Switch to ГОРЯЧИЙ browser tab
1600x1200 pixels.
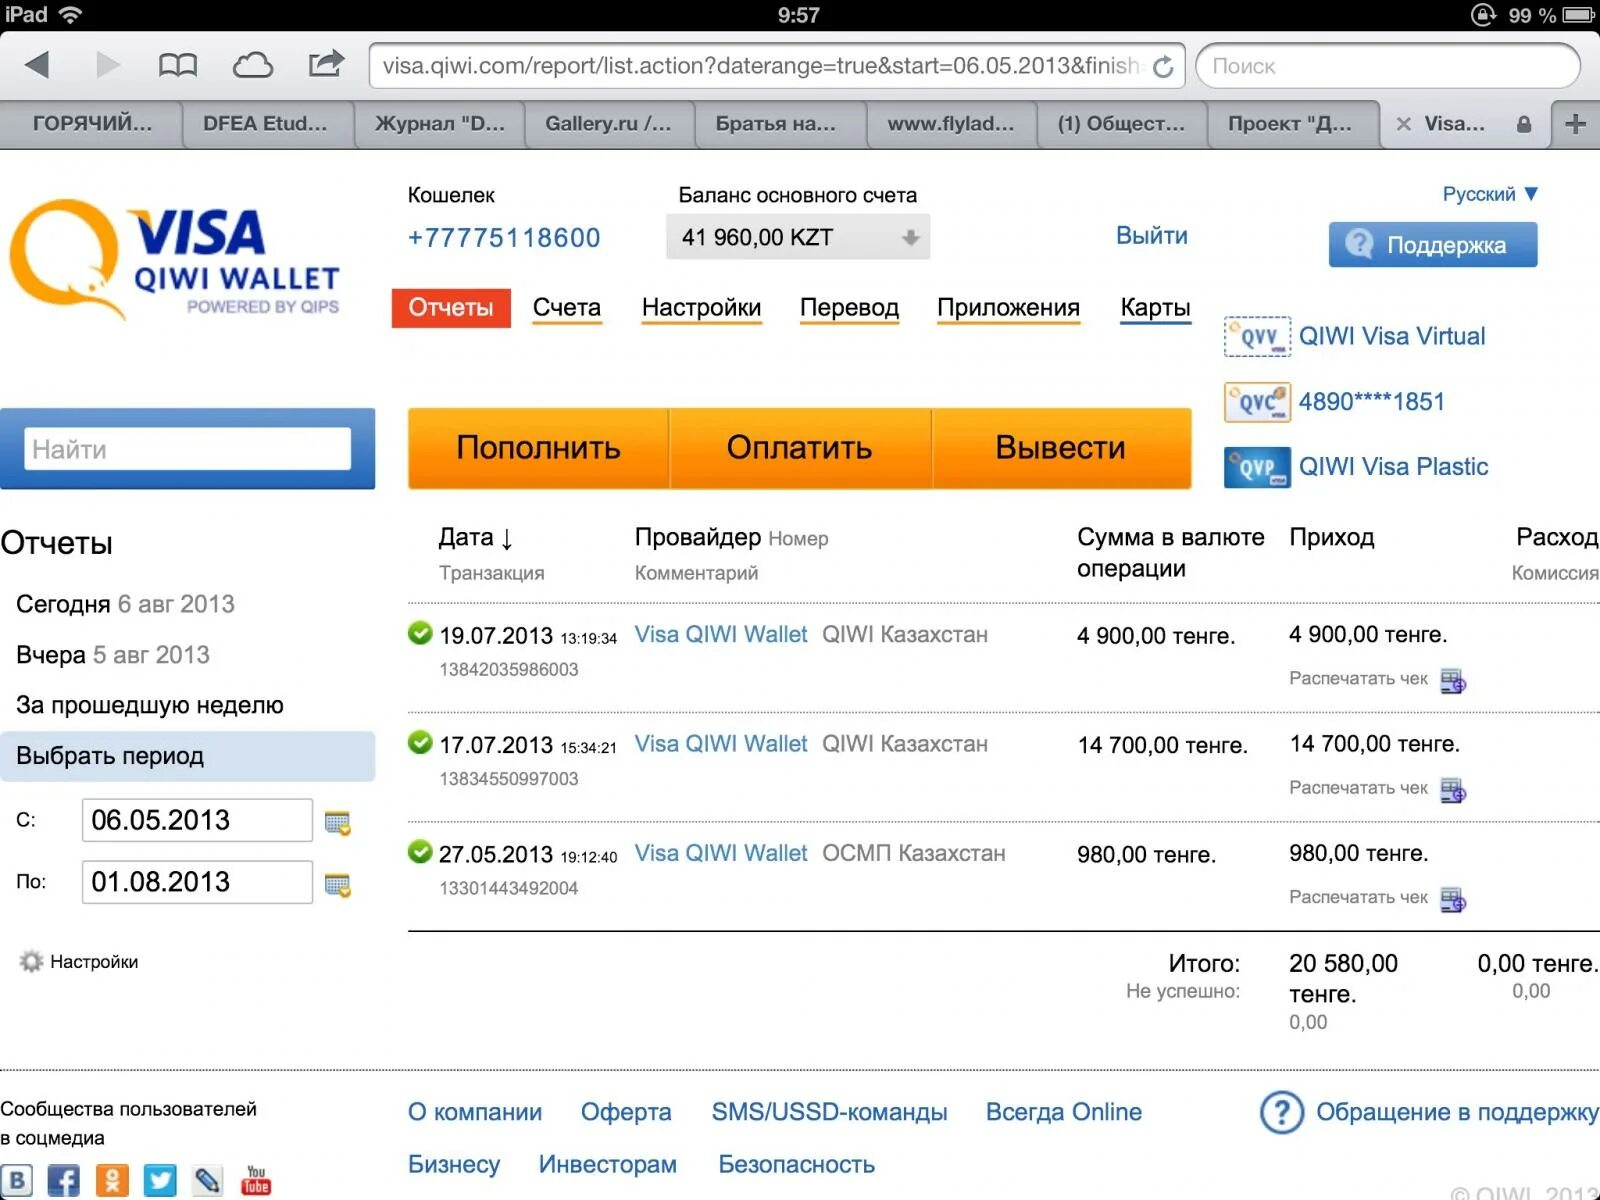click(x=92, y=124)
